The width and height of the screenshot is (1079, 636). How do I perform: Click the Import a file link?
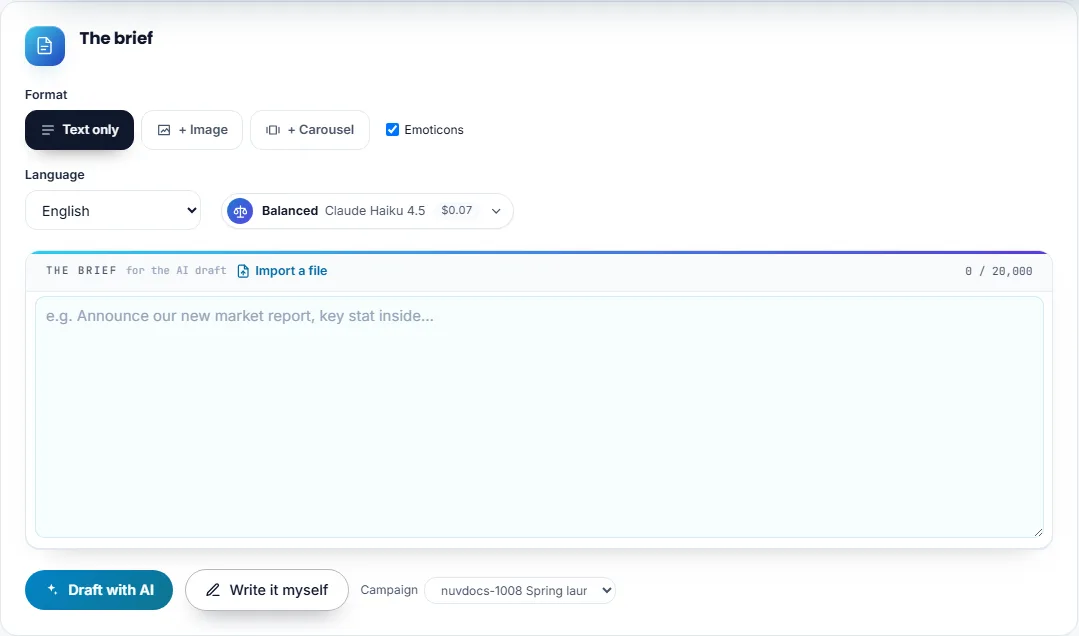pos(291,271)
